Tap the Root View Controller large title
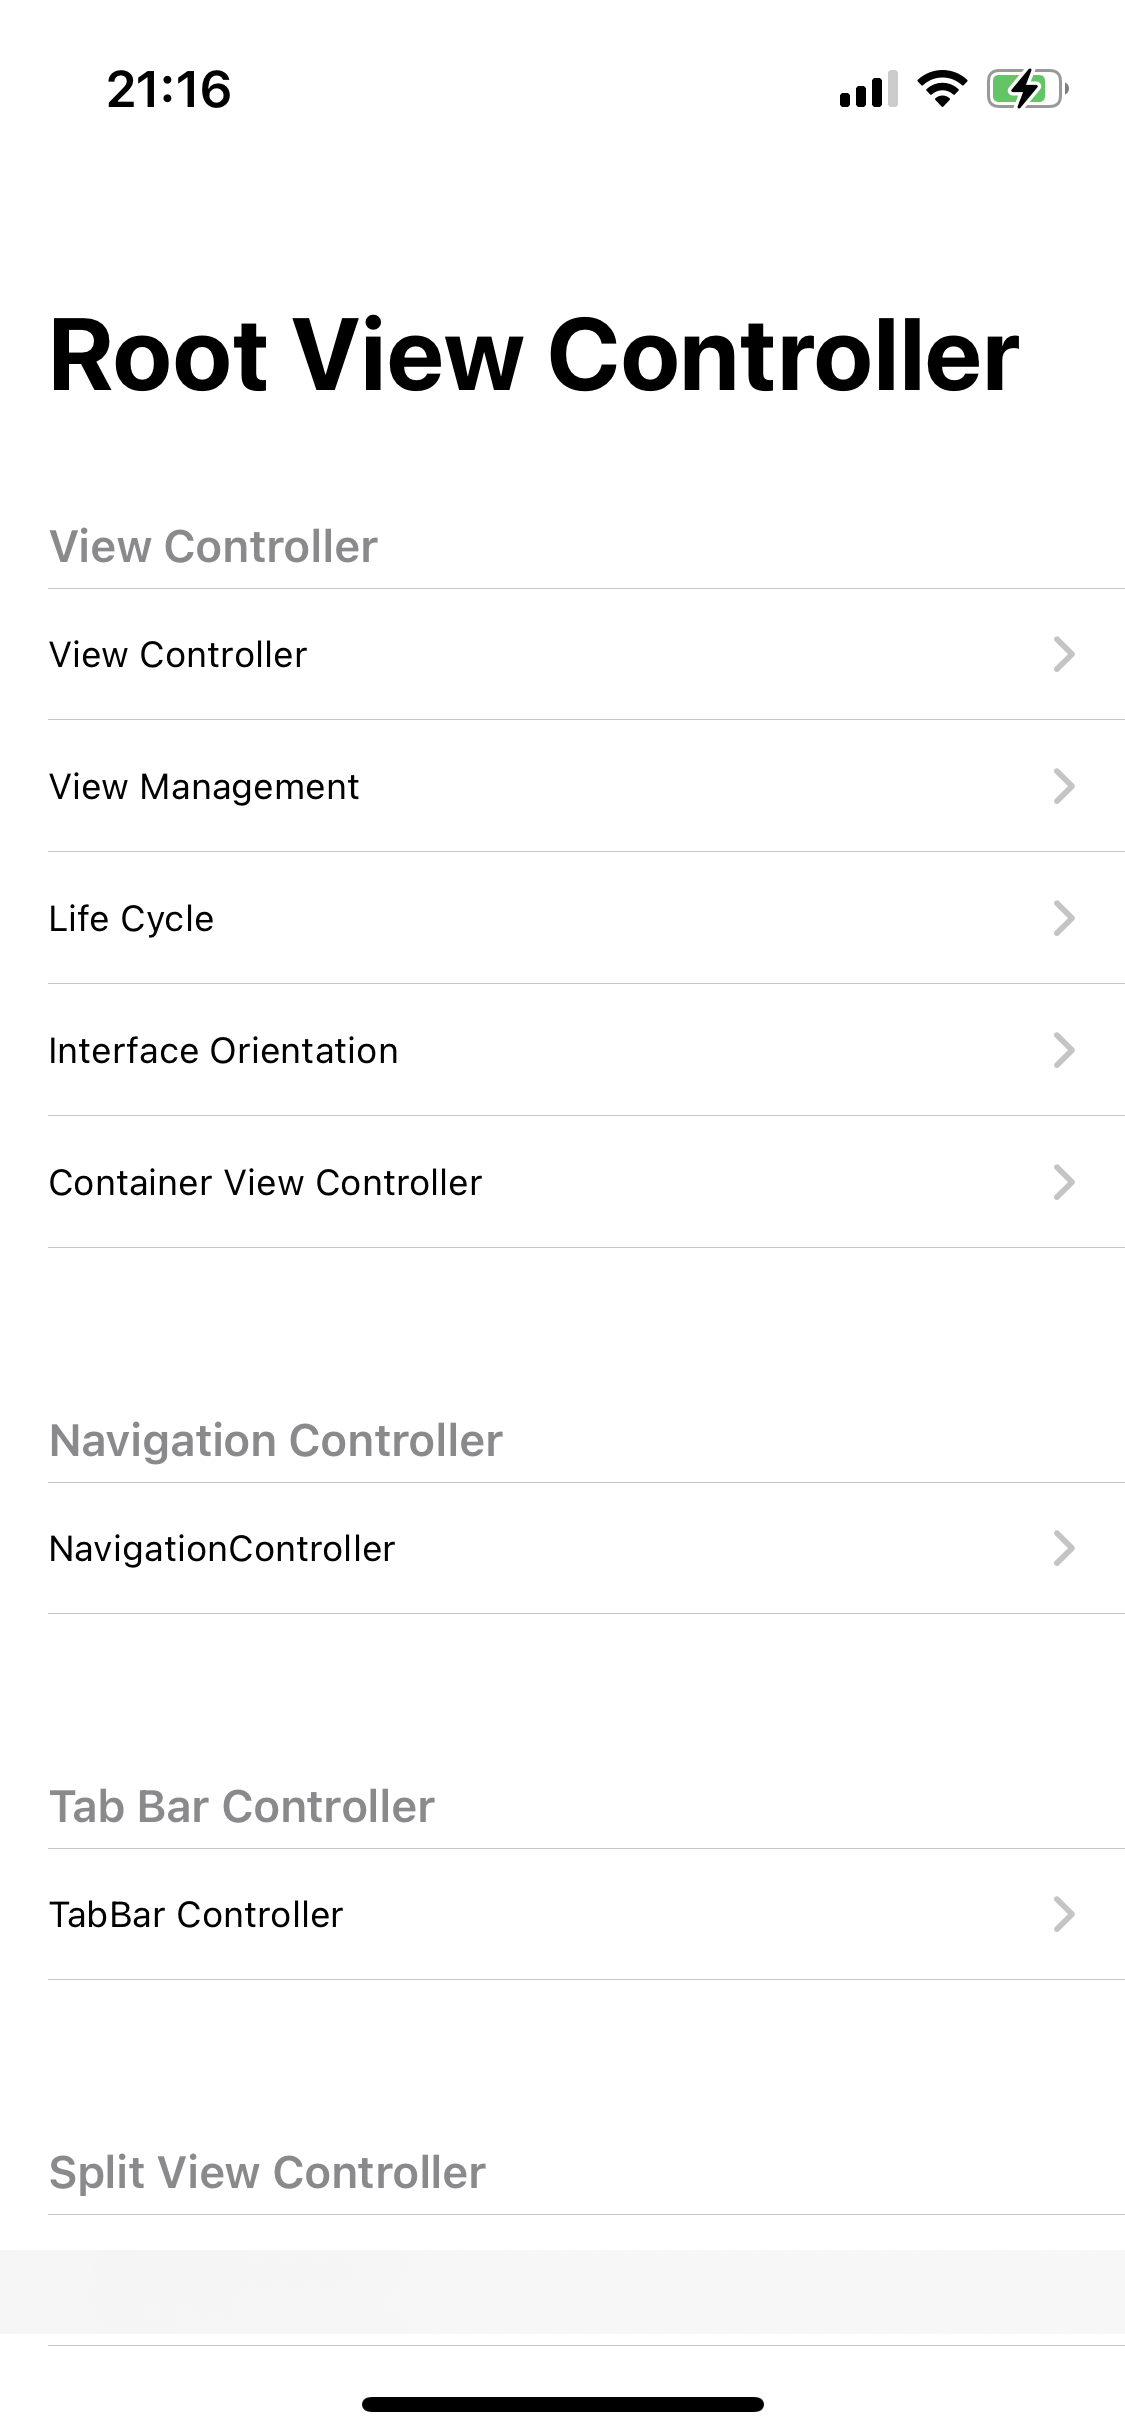This screenshot has width=1125, height=2436. coord(534,356)
